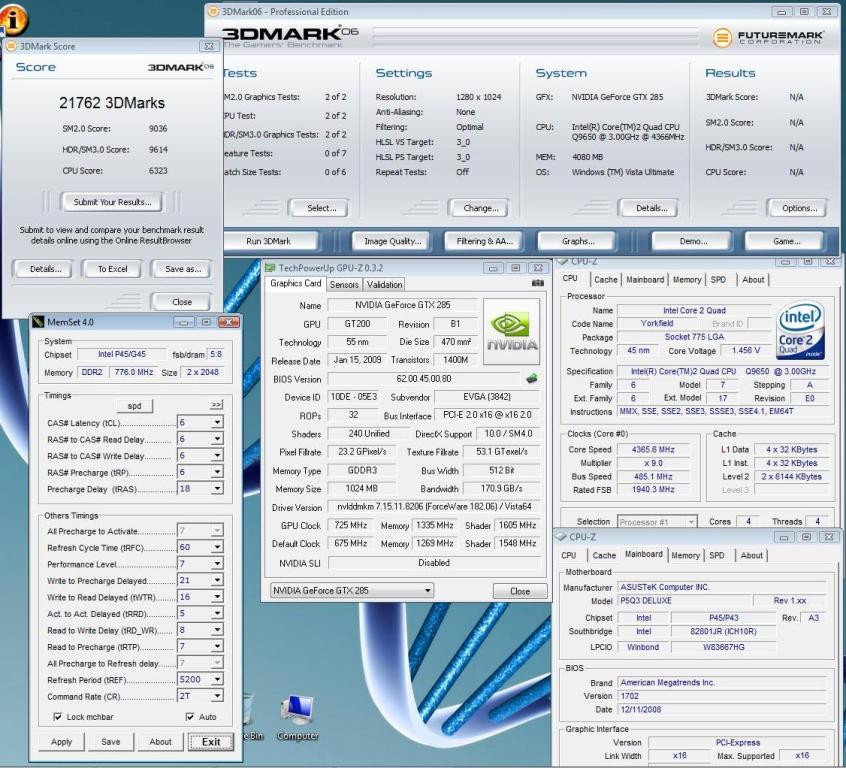Open the Command Rate (CR) dropdown
The height and width of the screenshot is (768, 846).
217,696
